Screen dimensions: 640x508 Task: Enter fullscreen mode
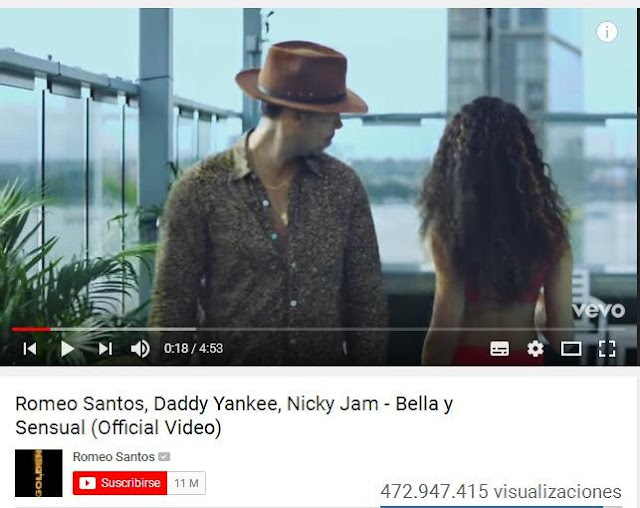[607, 349]
